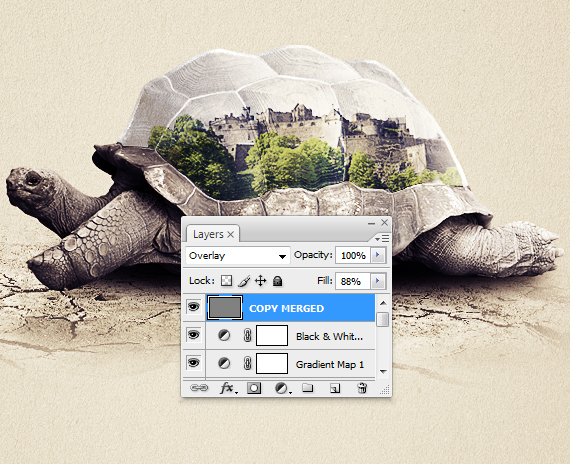Lock all layer attributes
Image resolution: width=570 pixels, height=464 pixels.
click(277, 281)
